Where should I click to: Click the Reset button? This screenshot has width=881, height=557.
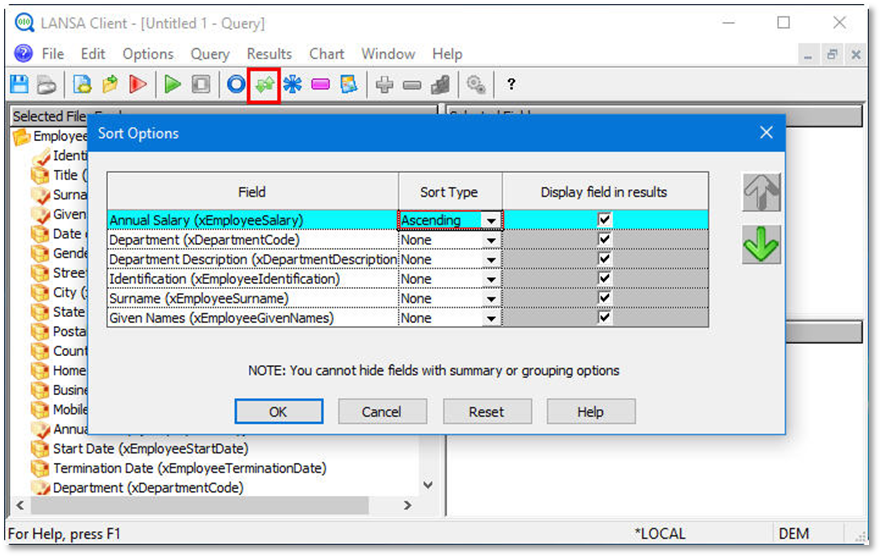(487, 411)
